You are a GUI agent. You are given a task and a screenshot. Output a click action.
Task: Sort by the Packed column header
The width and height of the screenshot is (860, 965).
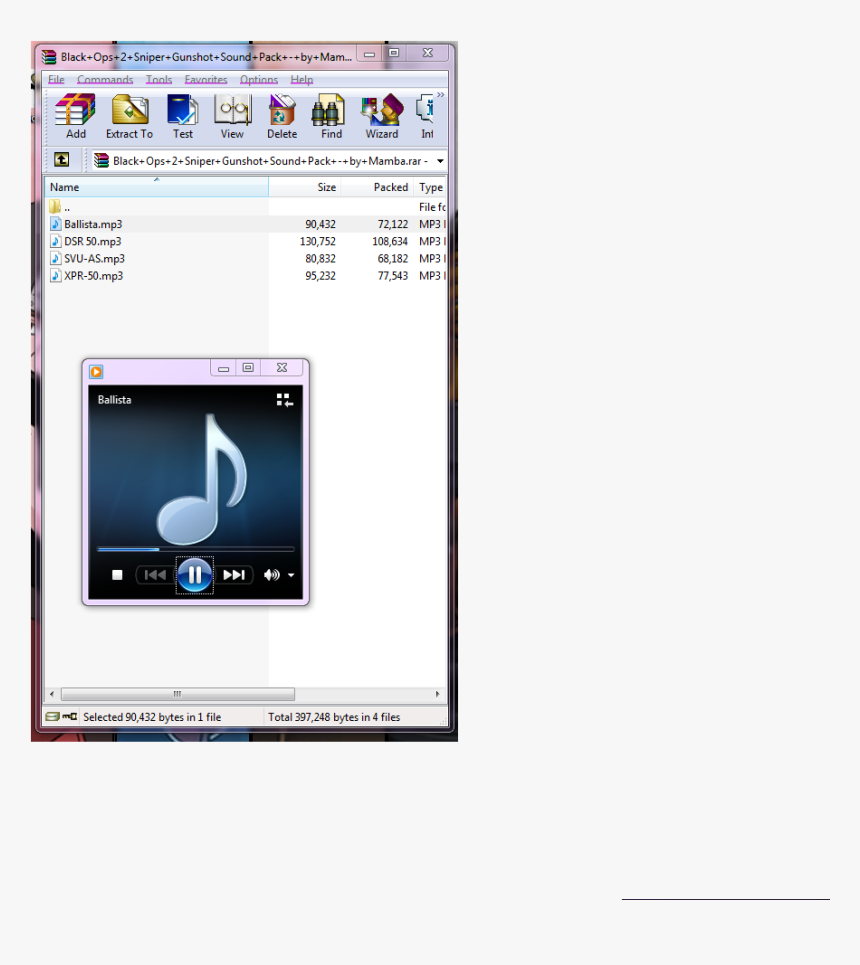click(x=376, y=187)
